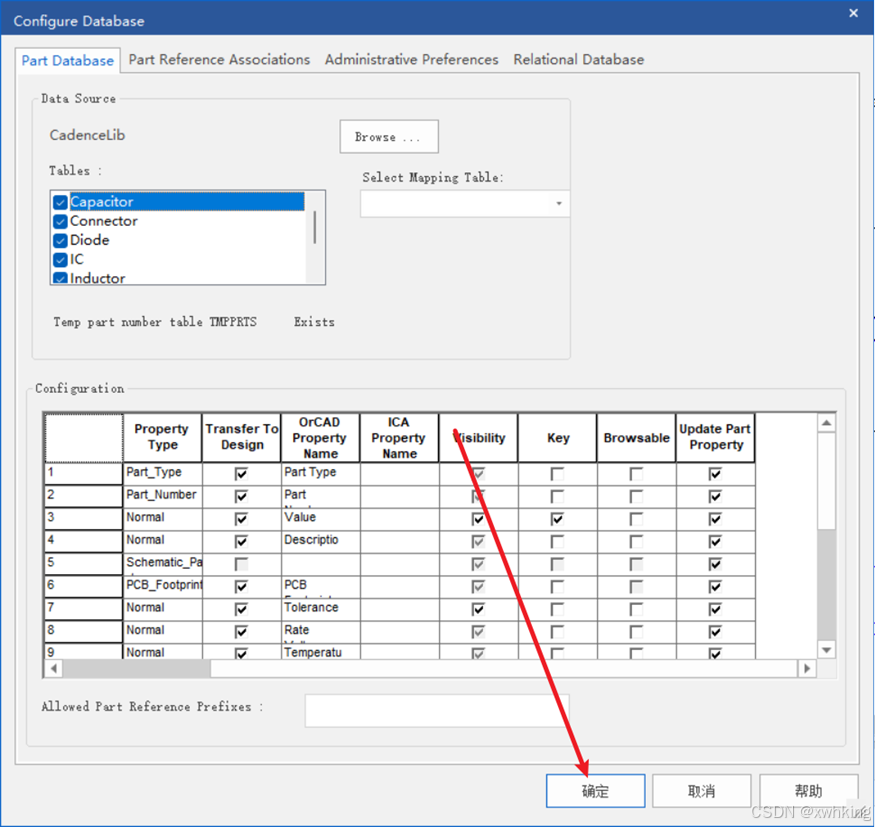875x827 pixels.
Task: Click row header number 4
Action: (x=83, y=541)
